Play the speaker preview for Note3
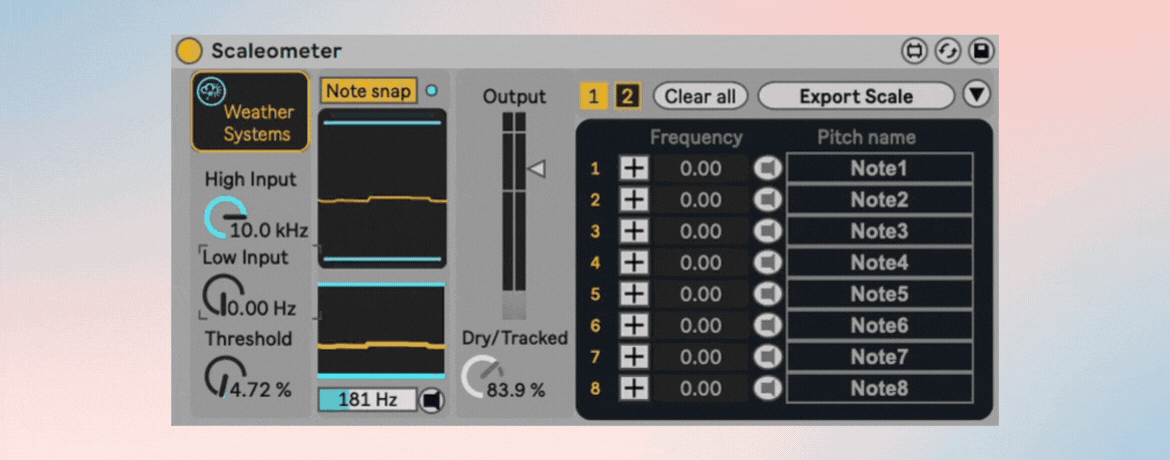This screenshot has height=460, width=1170. pyautogui.click(x=767, y=231)
